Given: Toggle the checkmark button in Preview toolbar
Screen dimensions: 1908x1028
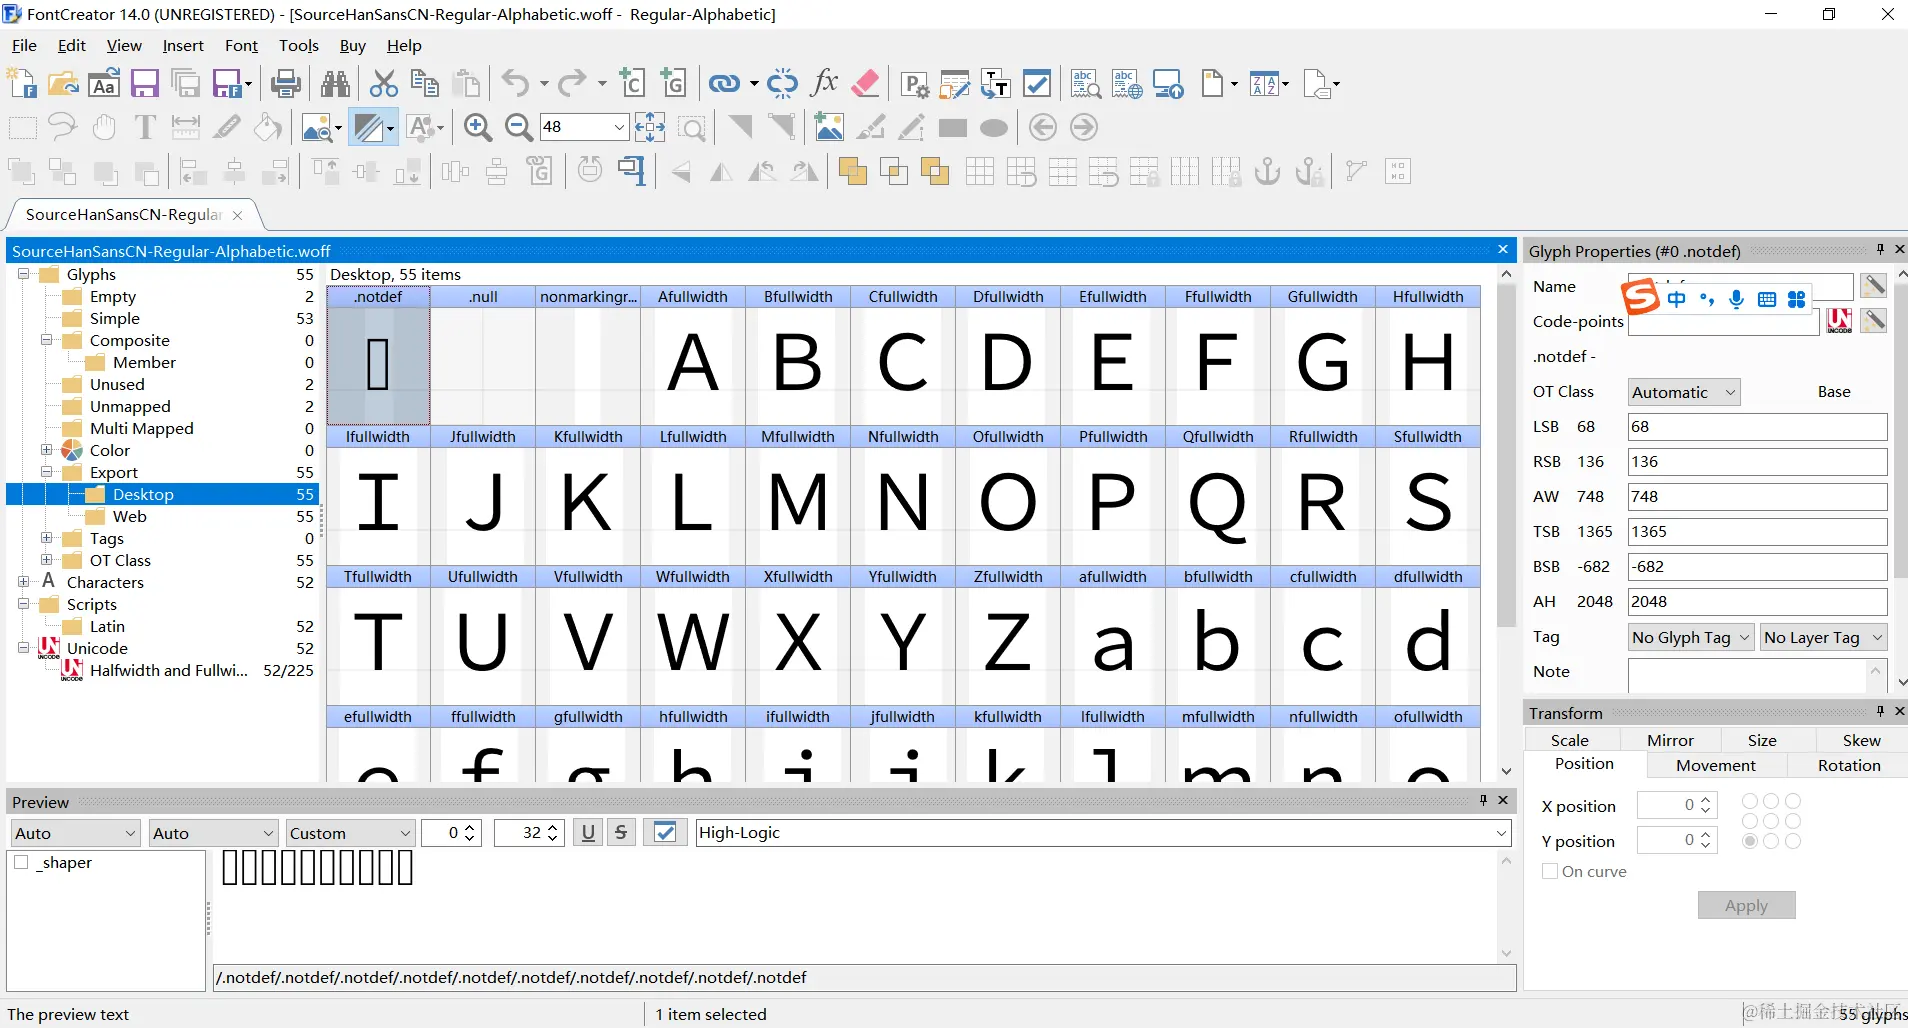Looking at the screenshot, I should tap(665, 832).
